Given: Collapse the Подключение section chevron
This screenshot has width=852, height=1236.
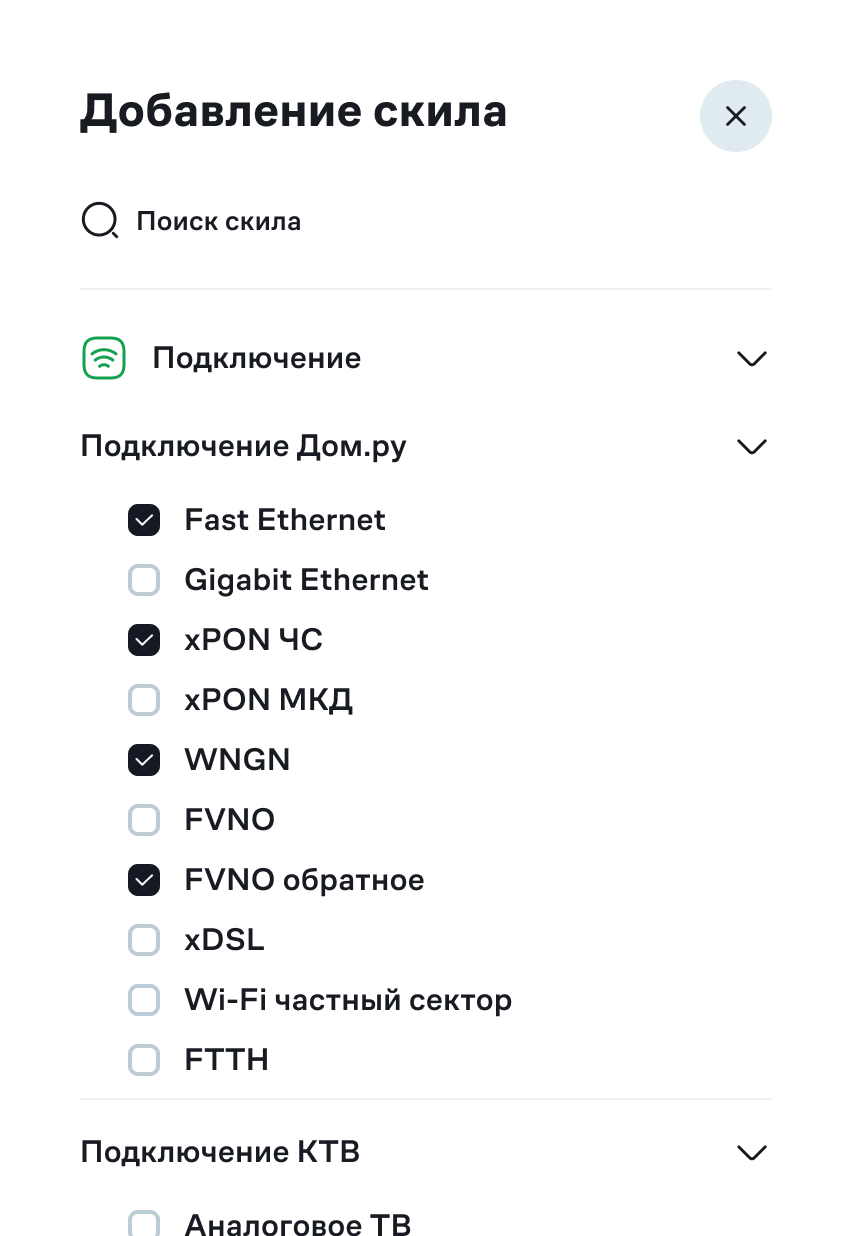Looking at the screenshot, I should [x=750, y=358].
